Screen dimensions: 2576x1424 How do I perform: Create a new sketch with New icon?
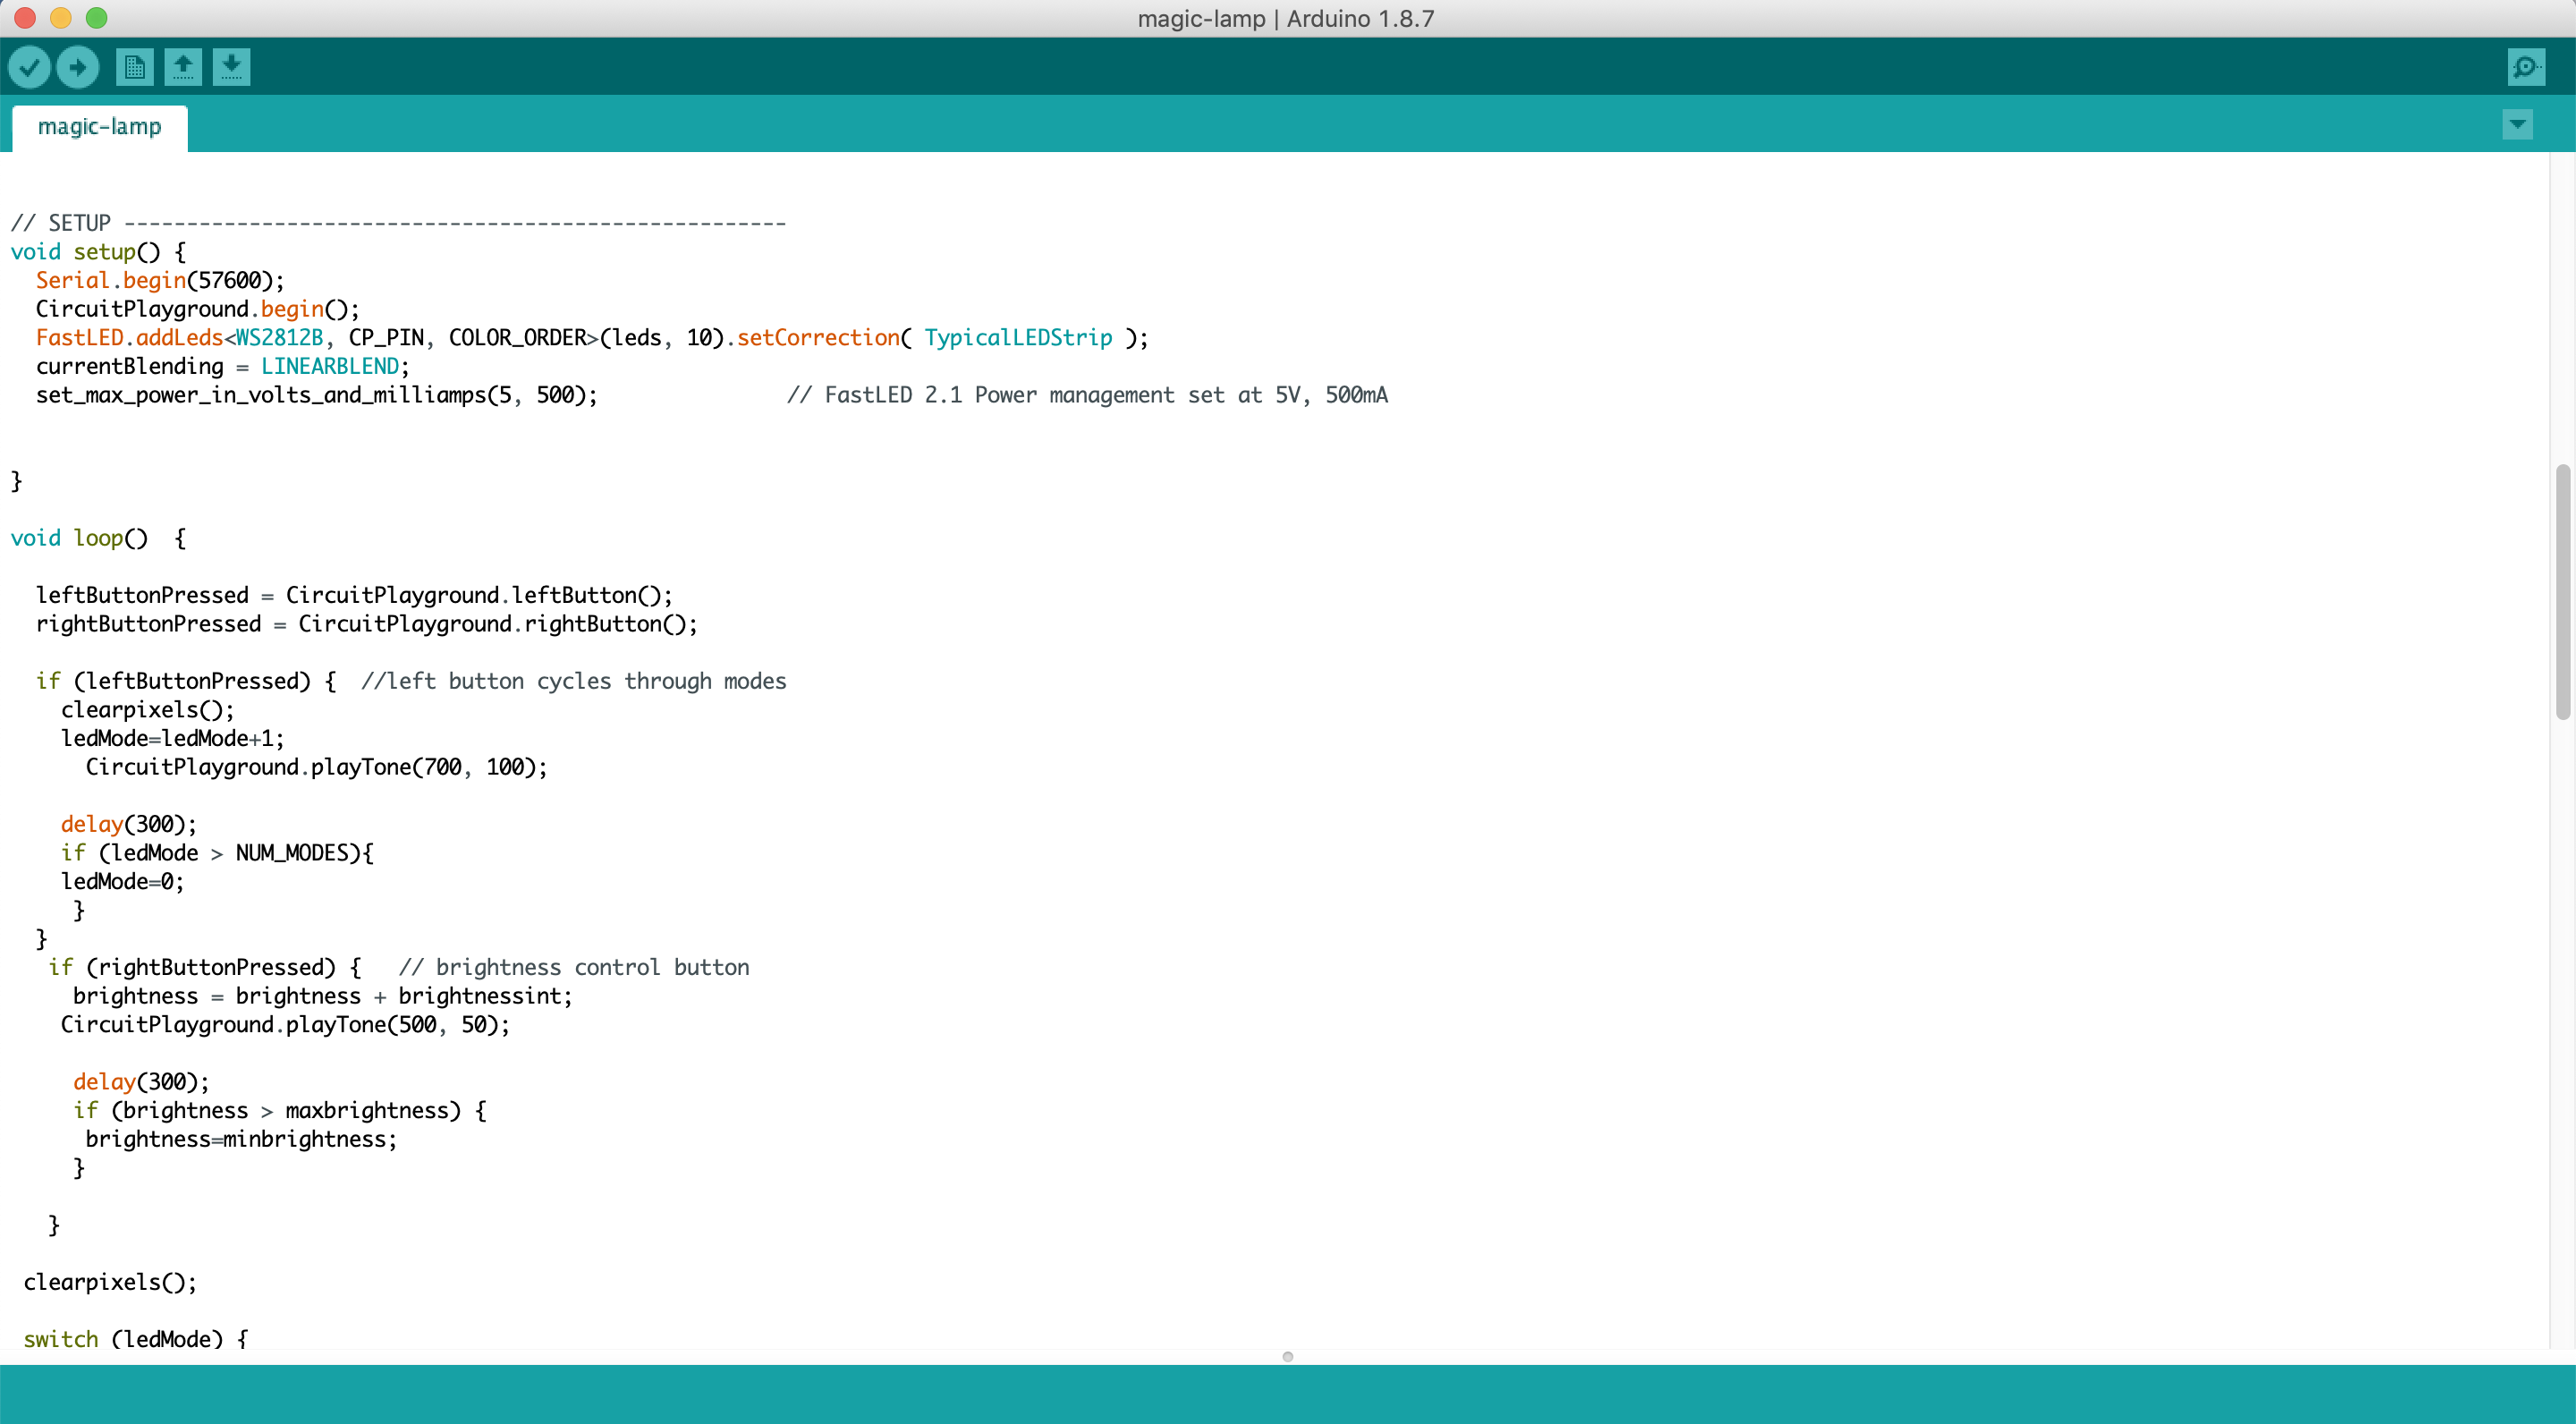pyautogui.click(x=134, y=67)
